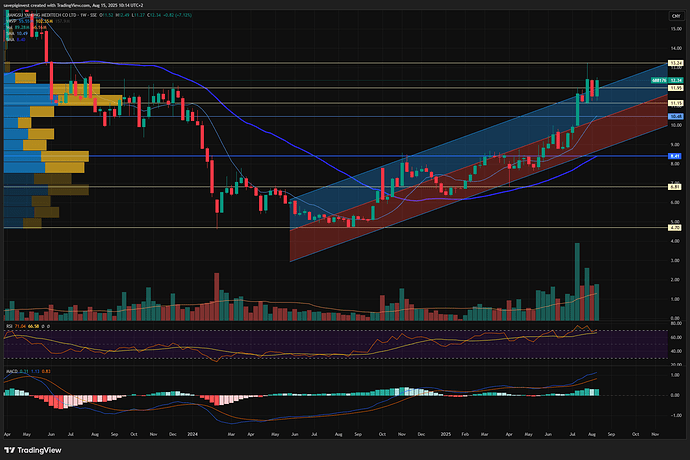Click the 11.15 horizontal line price label
Viewport: 690px width, 460px height.
pyautogui.click(x=675, y=103)
